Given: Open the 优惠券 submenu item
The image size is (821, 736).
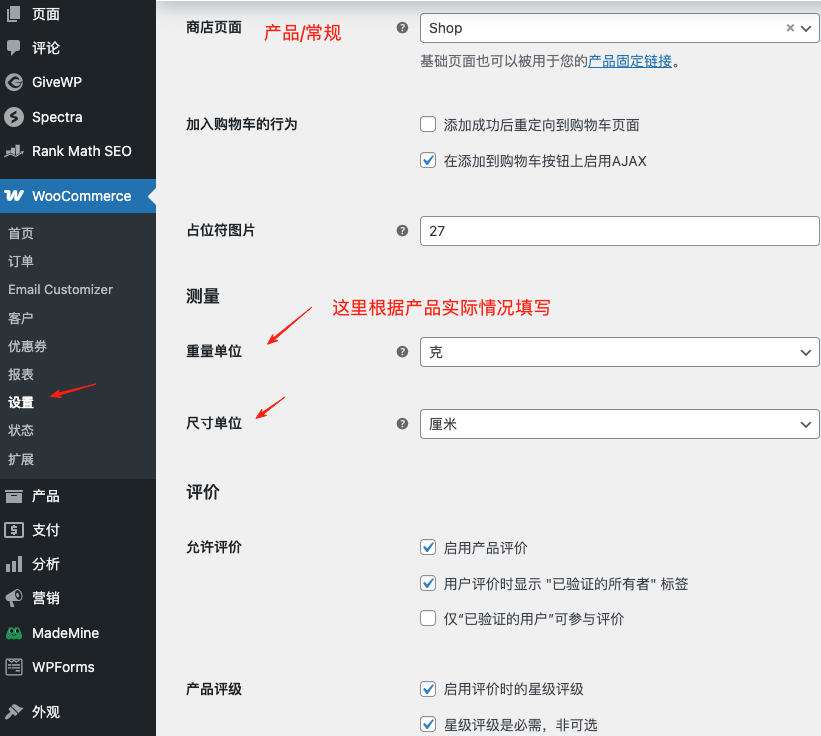Looking at the screenshot, I should click(27, 346).
